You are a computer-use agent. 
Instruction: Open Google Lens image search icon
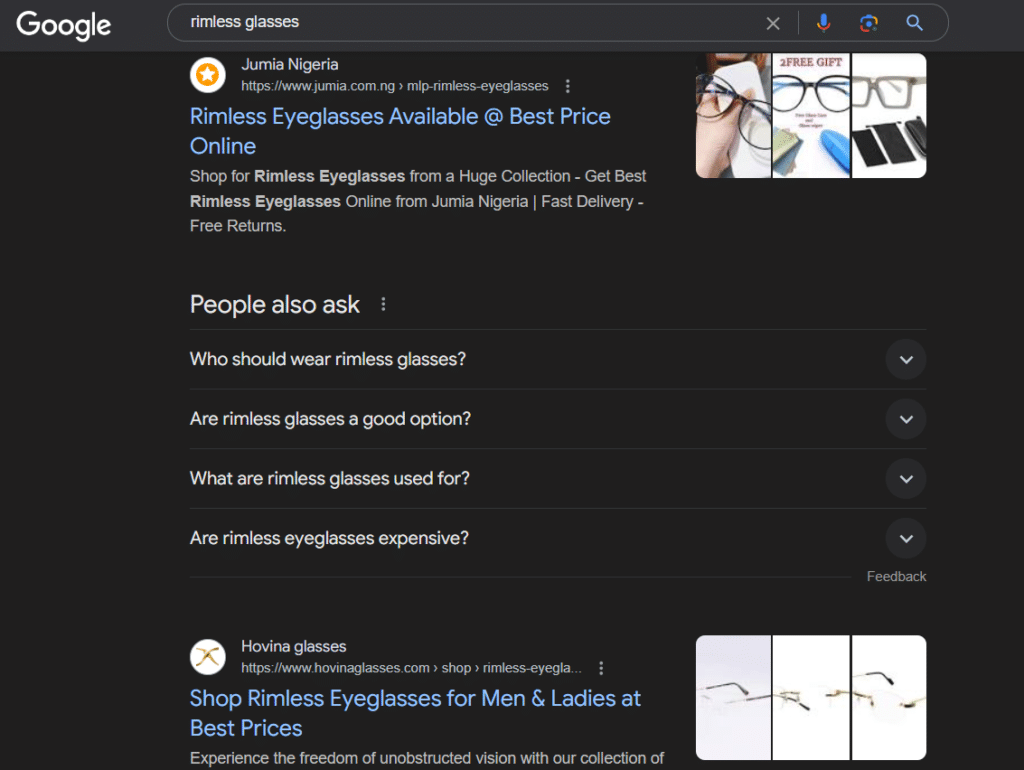coord(868,24)
